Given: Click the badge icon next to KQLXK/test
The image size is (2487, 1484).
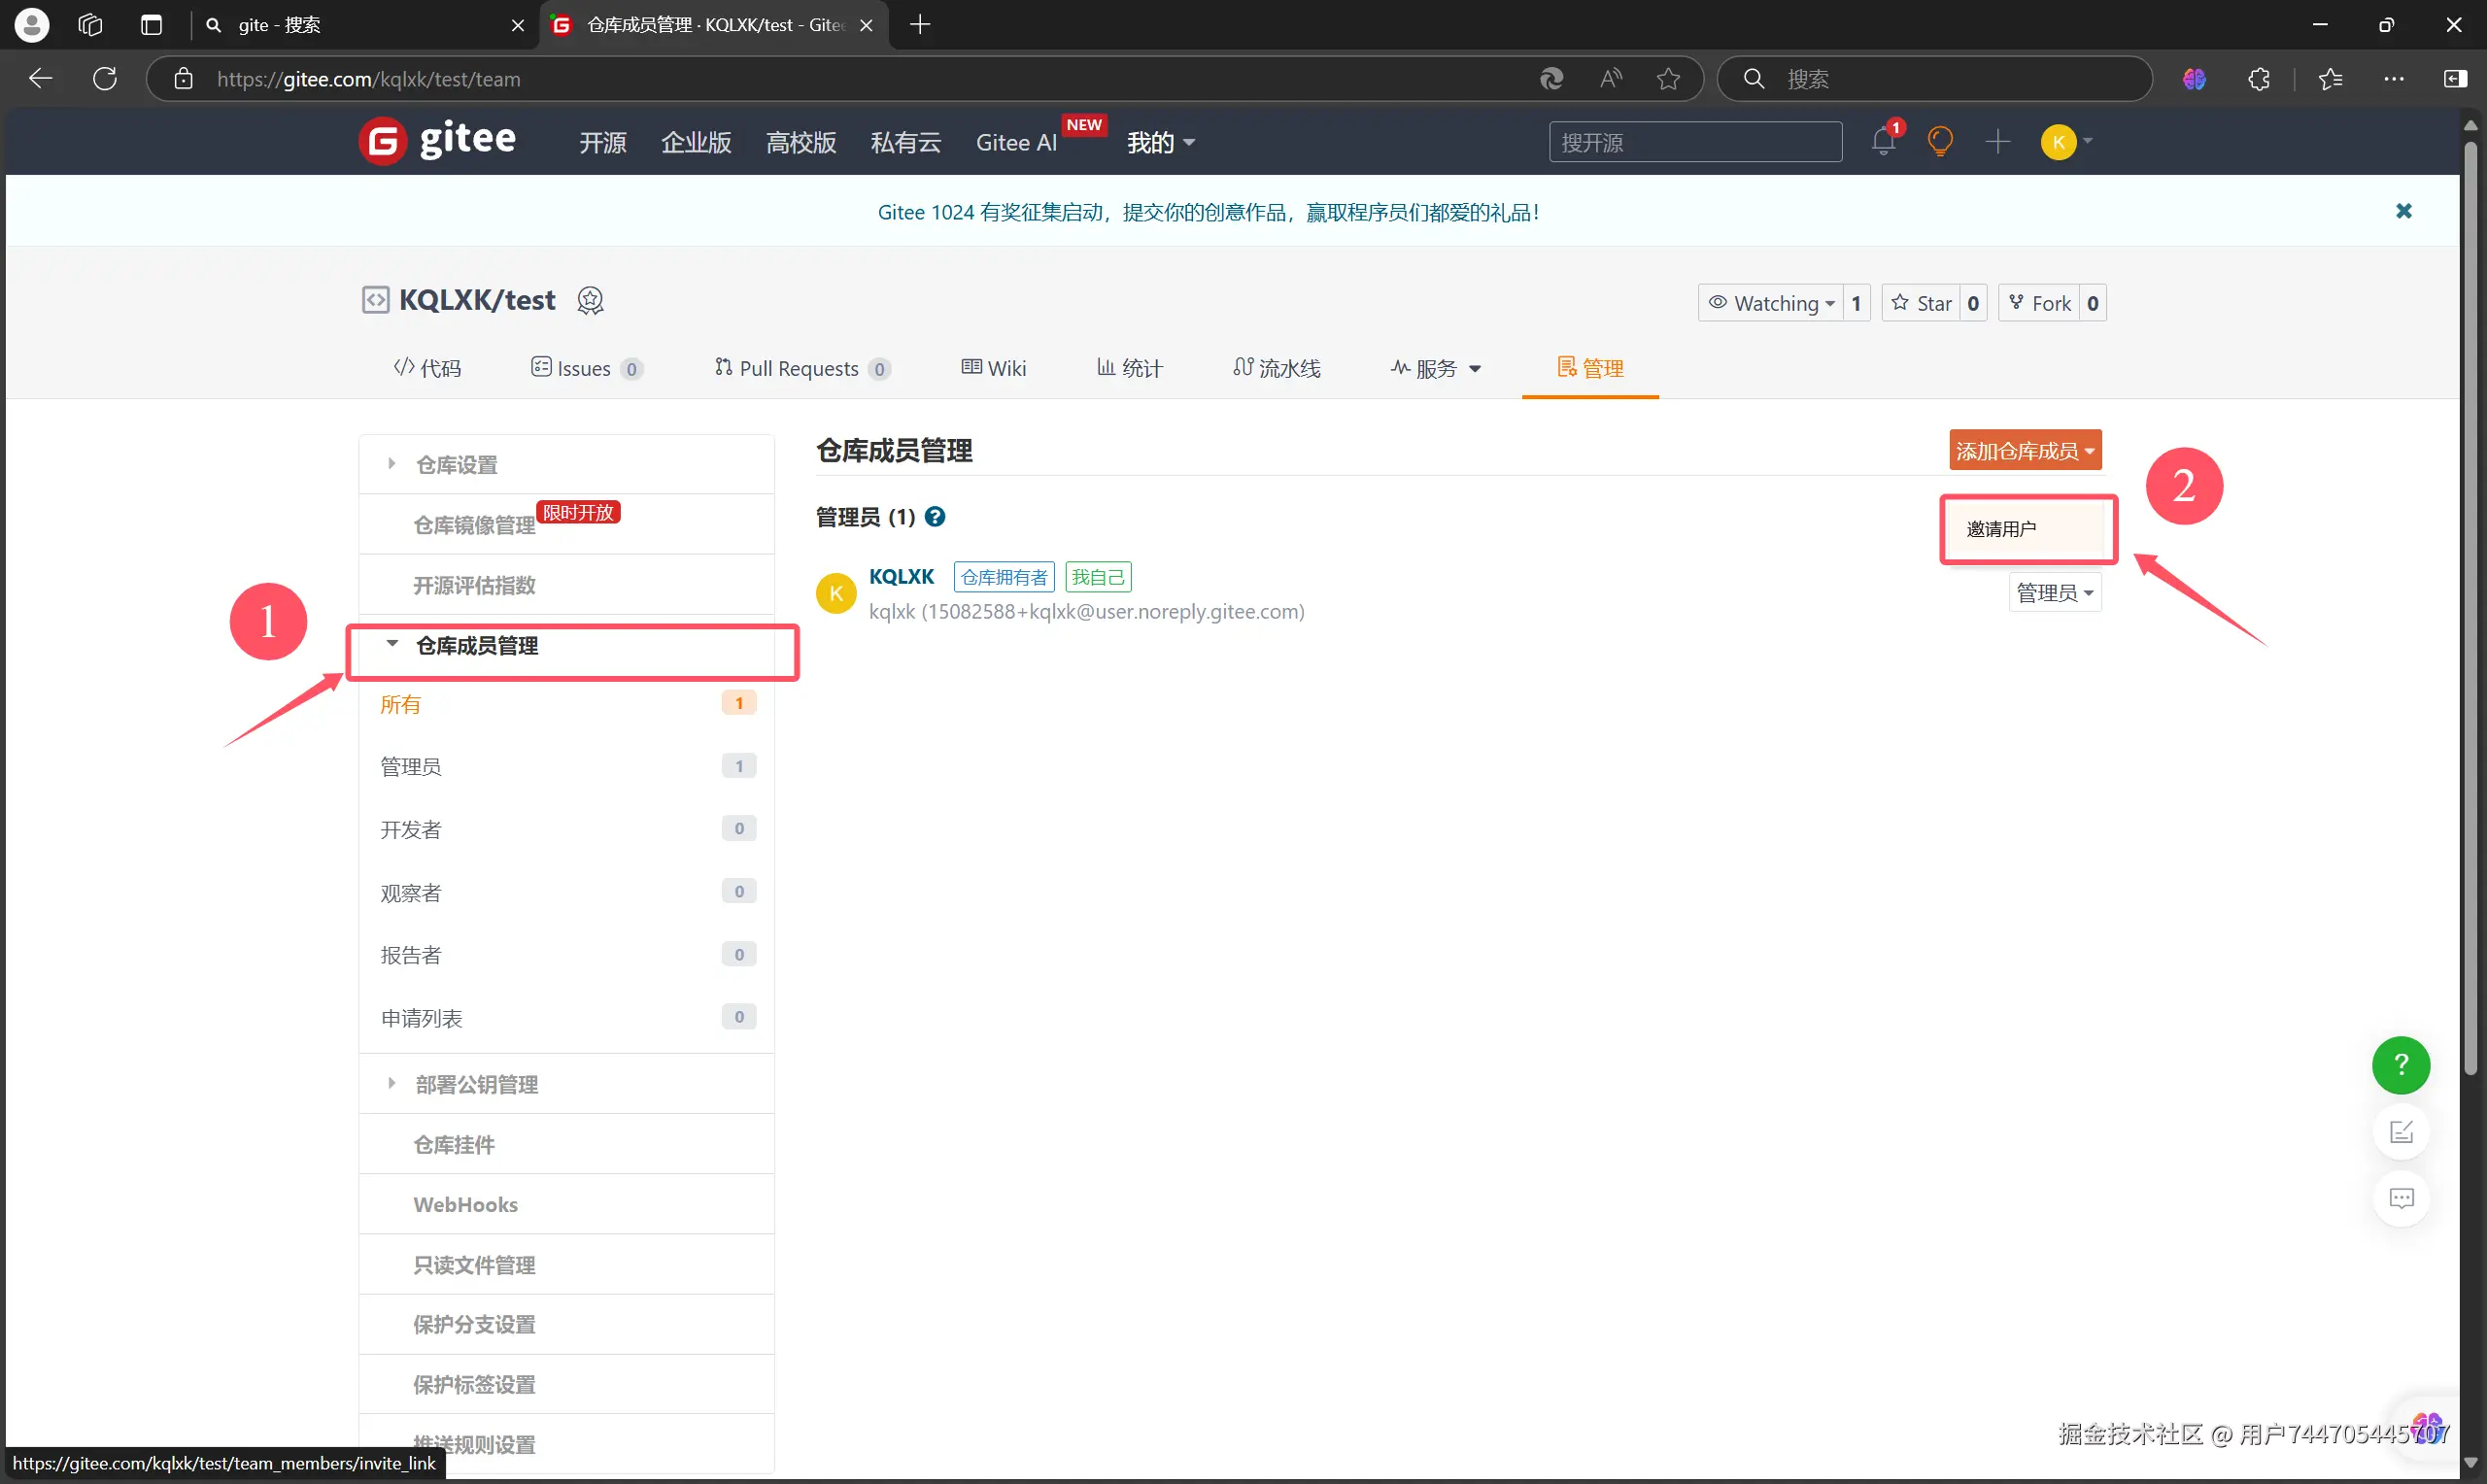Looking at the screenshot, I should 590,300.
